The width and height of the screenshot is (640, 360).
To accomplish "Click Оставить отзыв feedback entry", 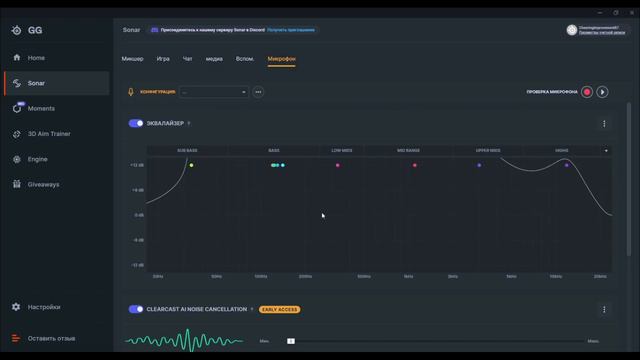I will tap(51, 338).
